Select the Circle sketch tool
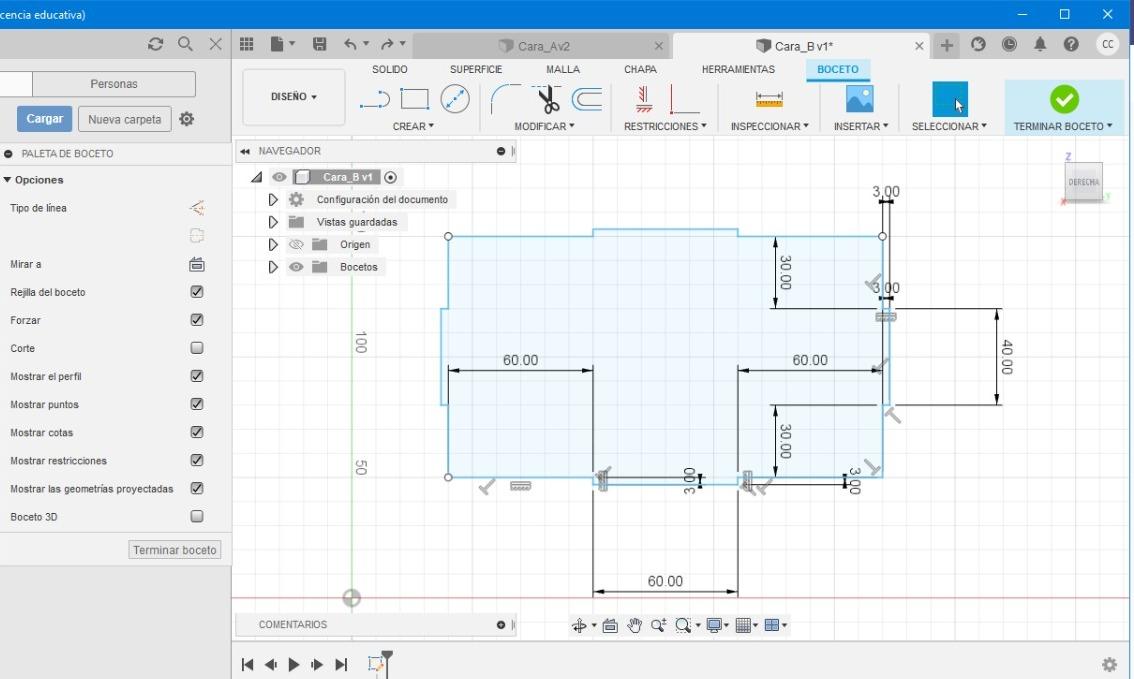The height and width of the screenshot is (679, 1134). 455,99
